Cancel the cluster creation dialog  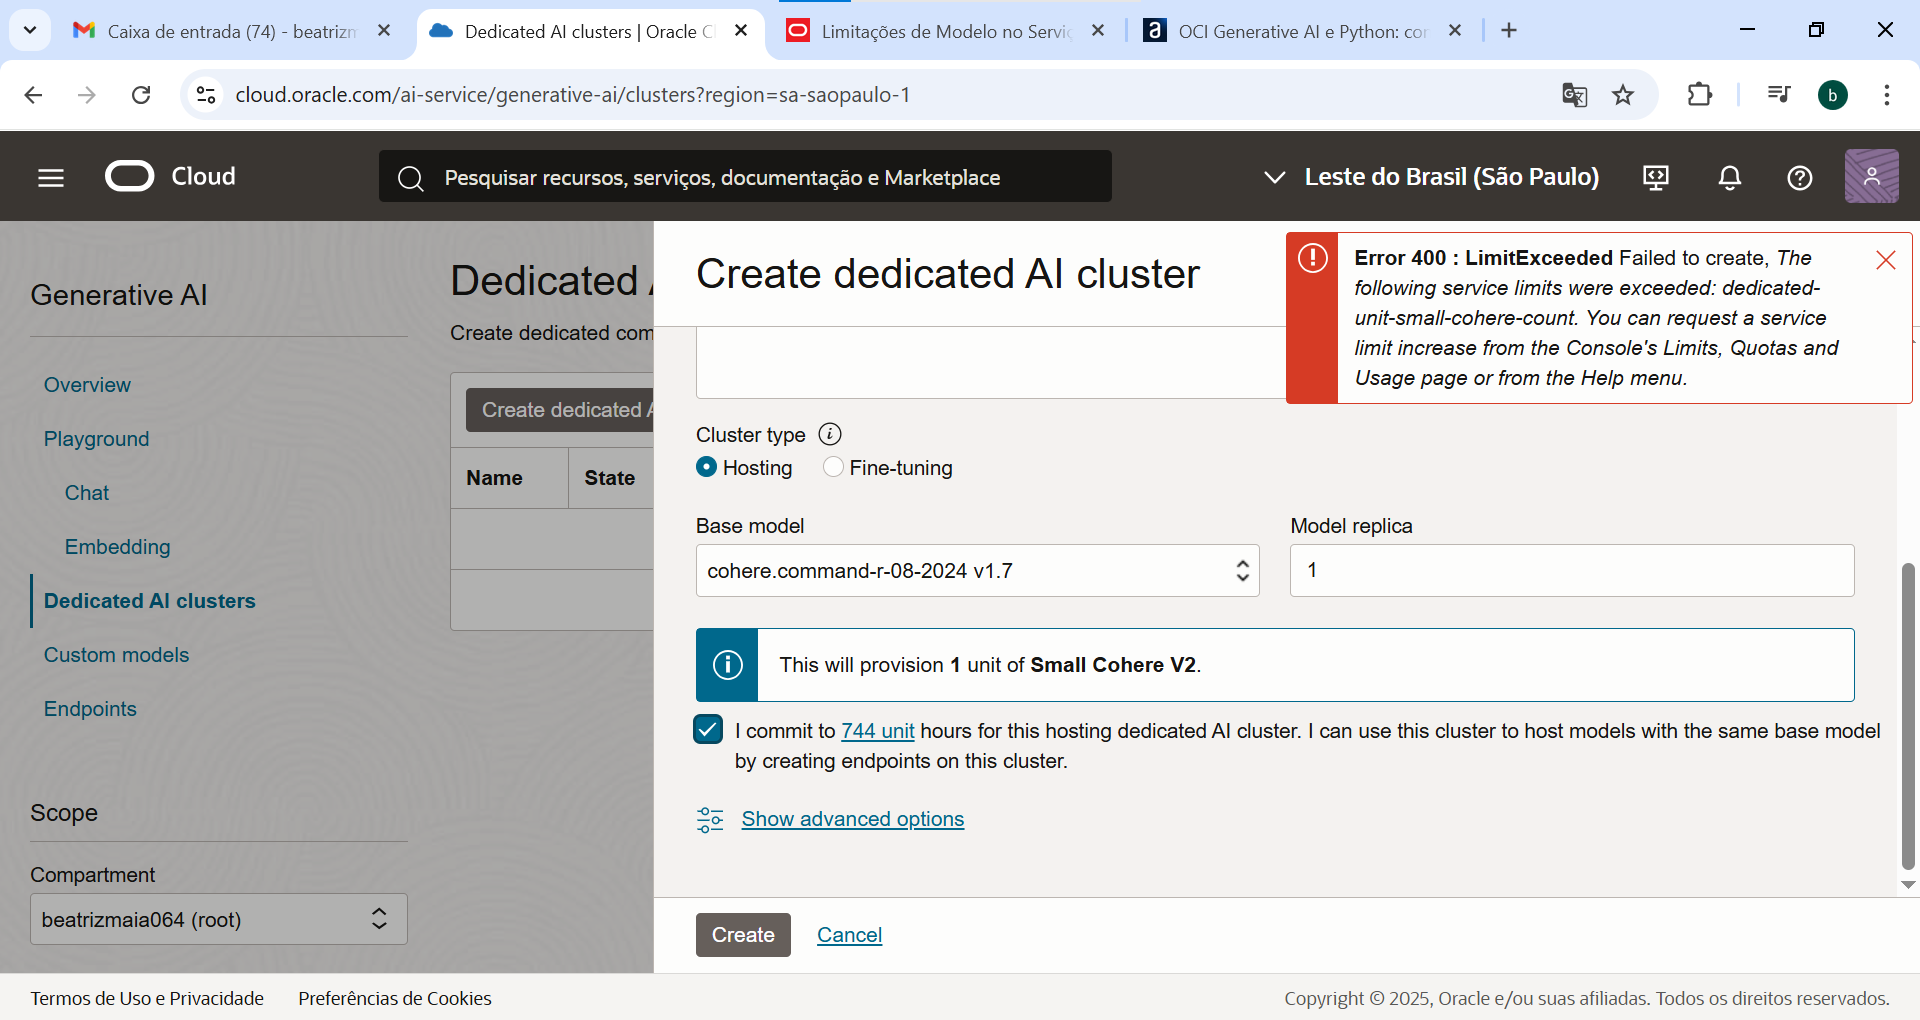(x=849, y=935)
